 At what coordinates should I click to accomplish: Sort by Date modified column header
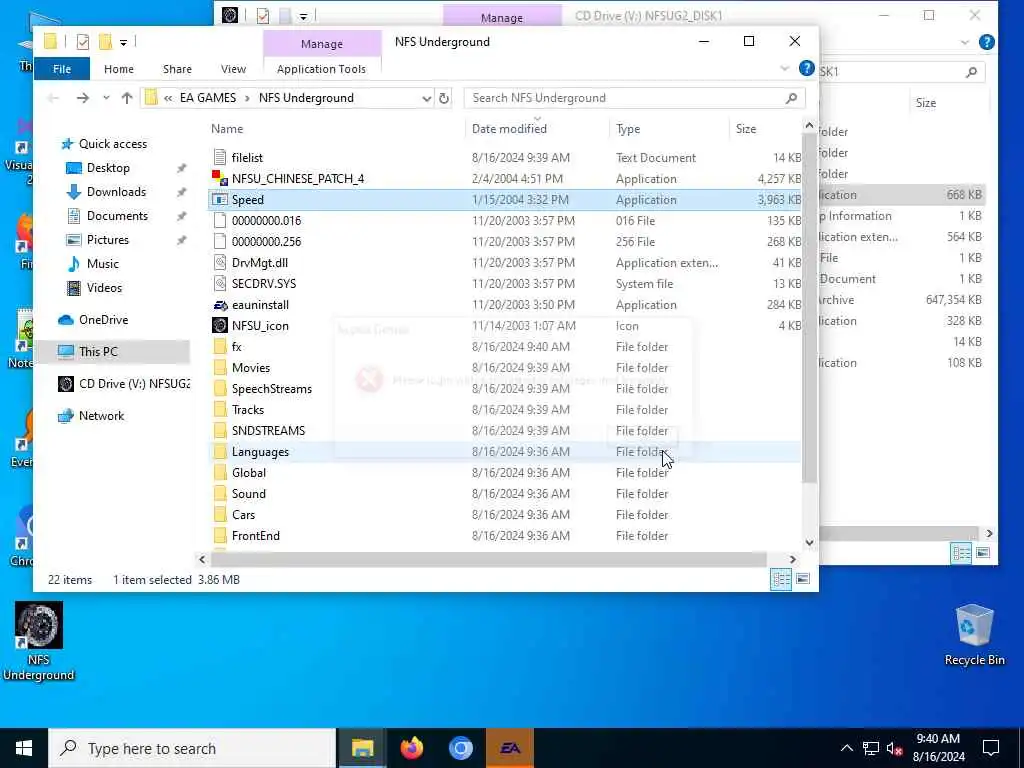click(509, 129)
